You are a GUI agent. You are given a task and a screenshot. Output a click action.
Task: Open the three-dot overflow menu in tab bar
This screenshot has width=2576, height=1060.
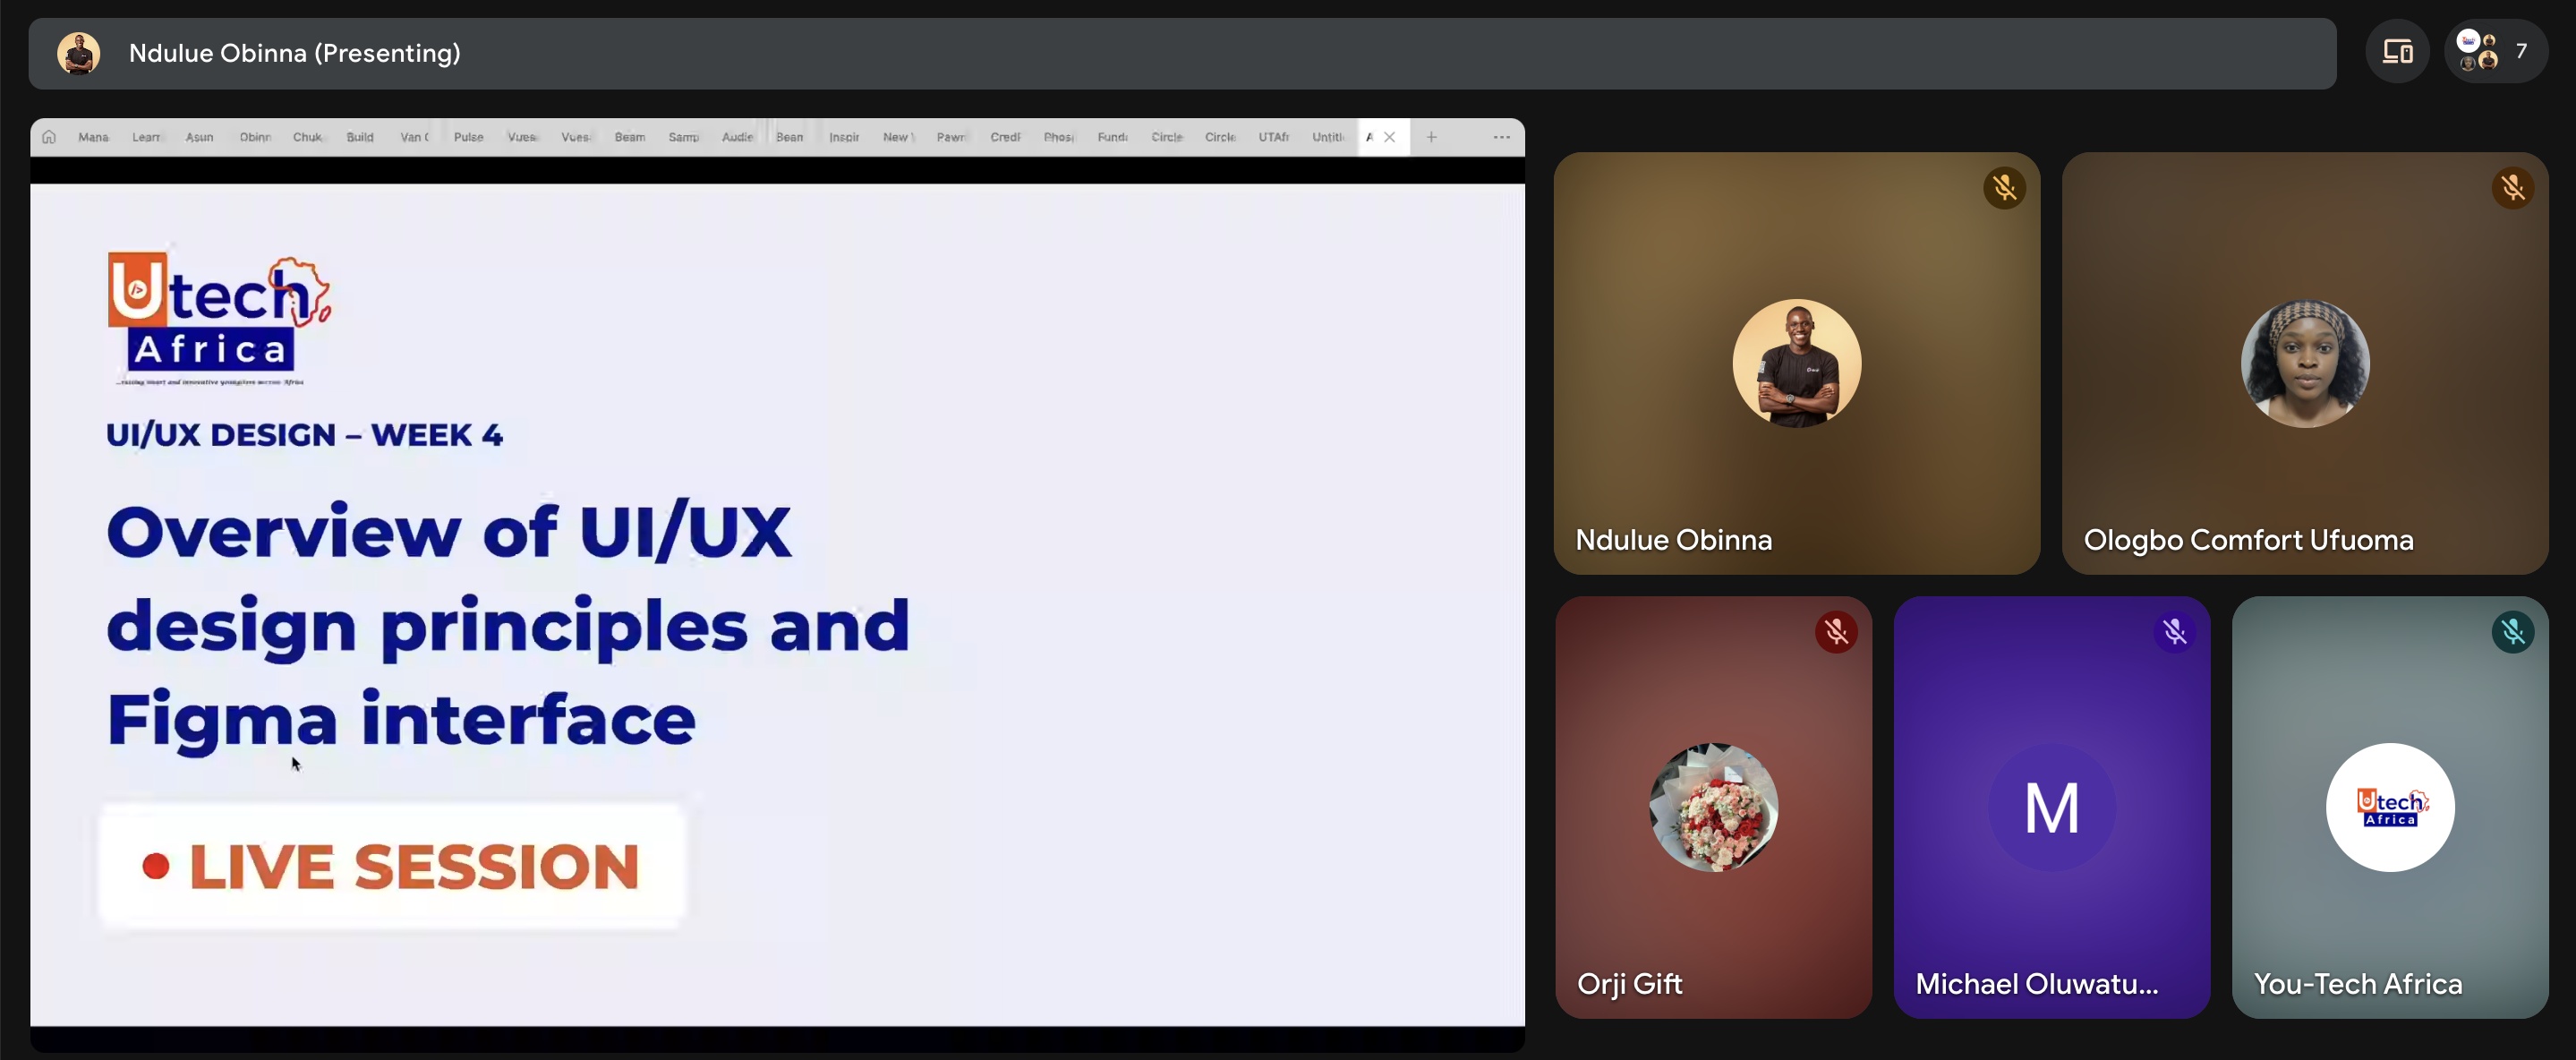[1502, 137]
